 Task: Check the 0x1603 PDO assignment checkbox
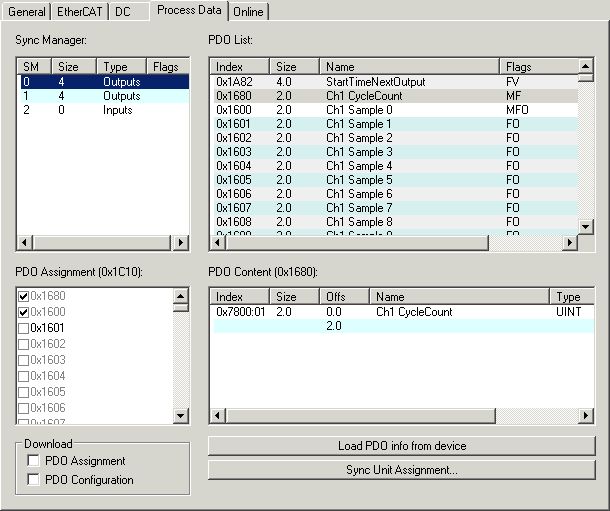(24, 360)
